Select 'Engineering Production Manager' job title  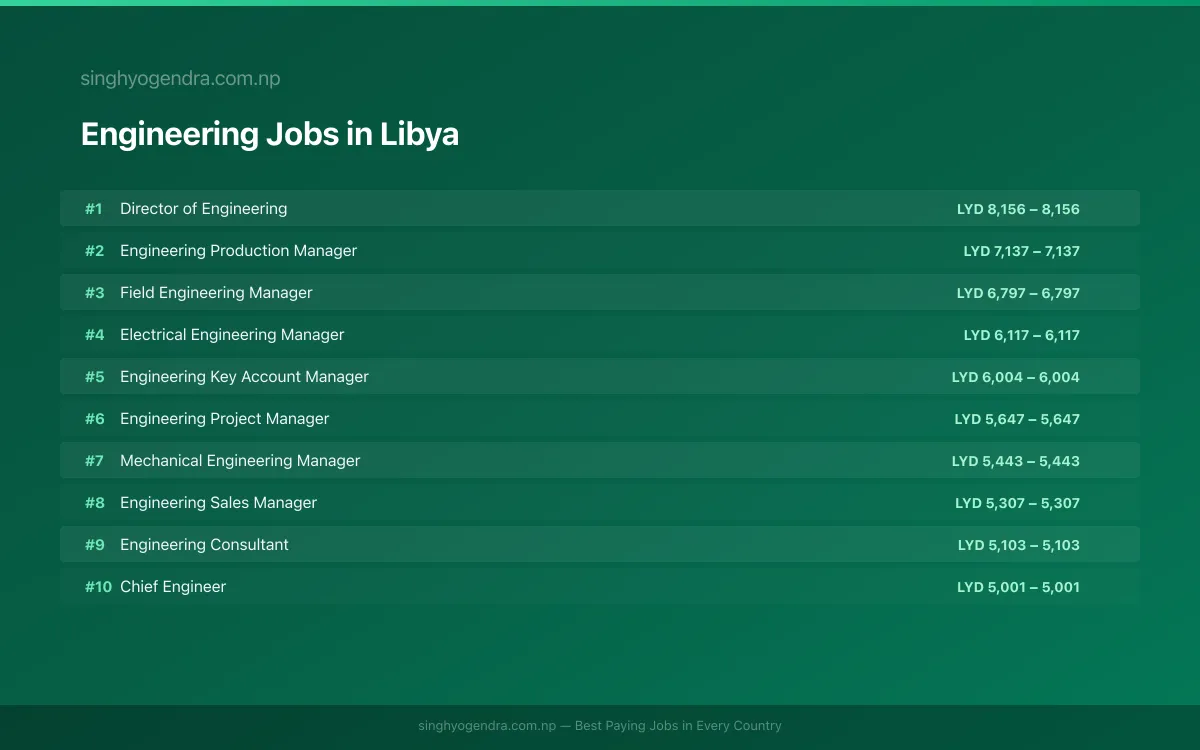coord(238,251)
